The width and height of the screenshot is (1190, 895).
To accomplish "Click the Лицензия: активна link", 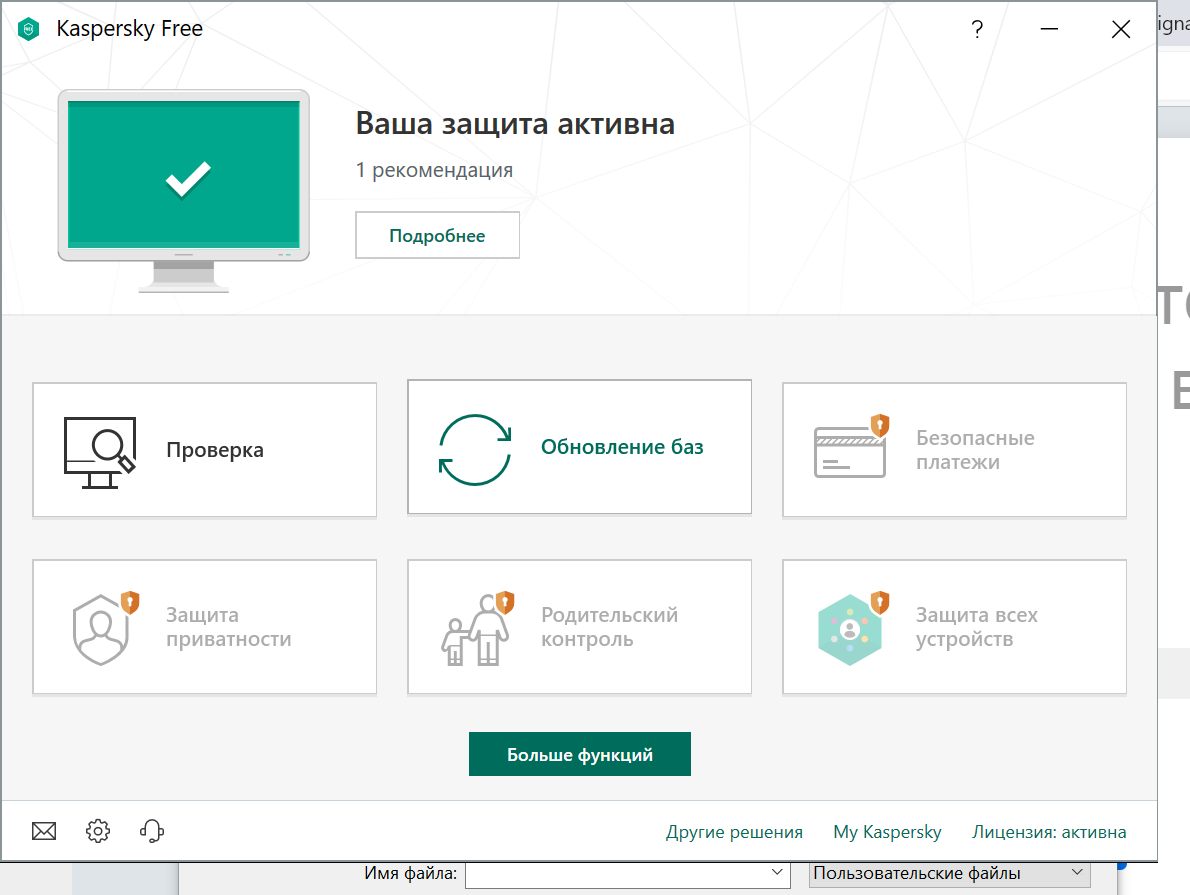I will (1049, 832).
